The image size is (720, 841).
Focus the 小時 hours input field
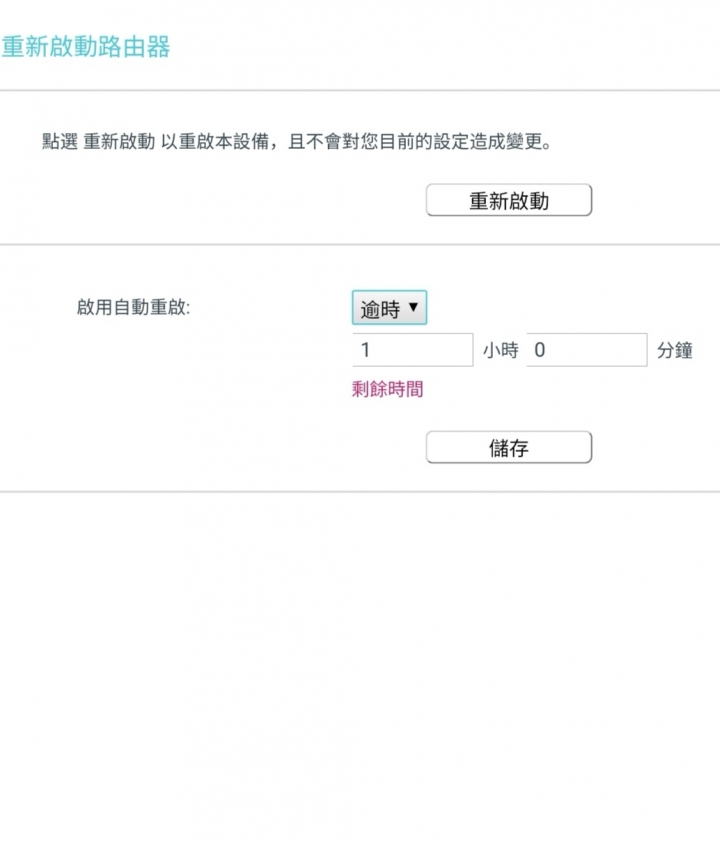(413, 350)
